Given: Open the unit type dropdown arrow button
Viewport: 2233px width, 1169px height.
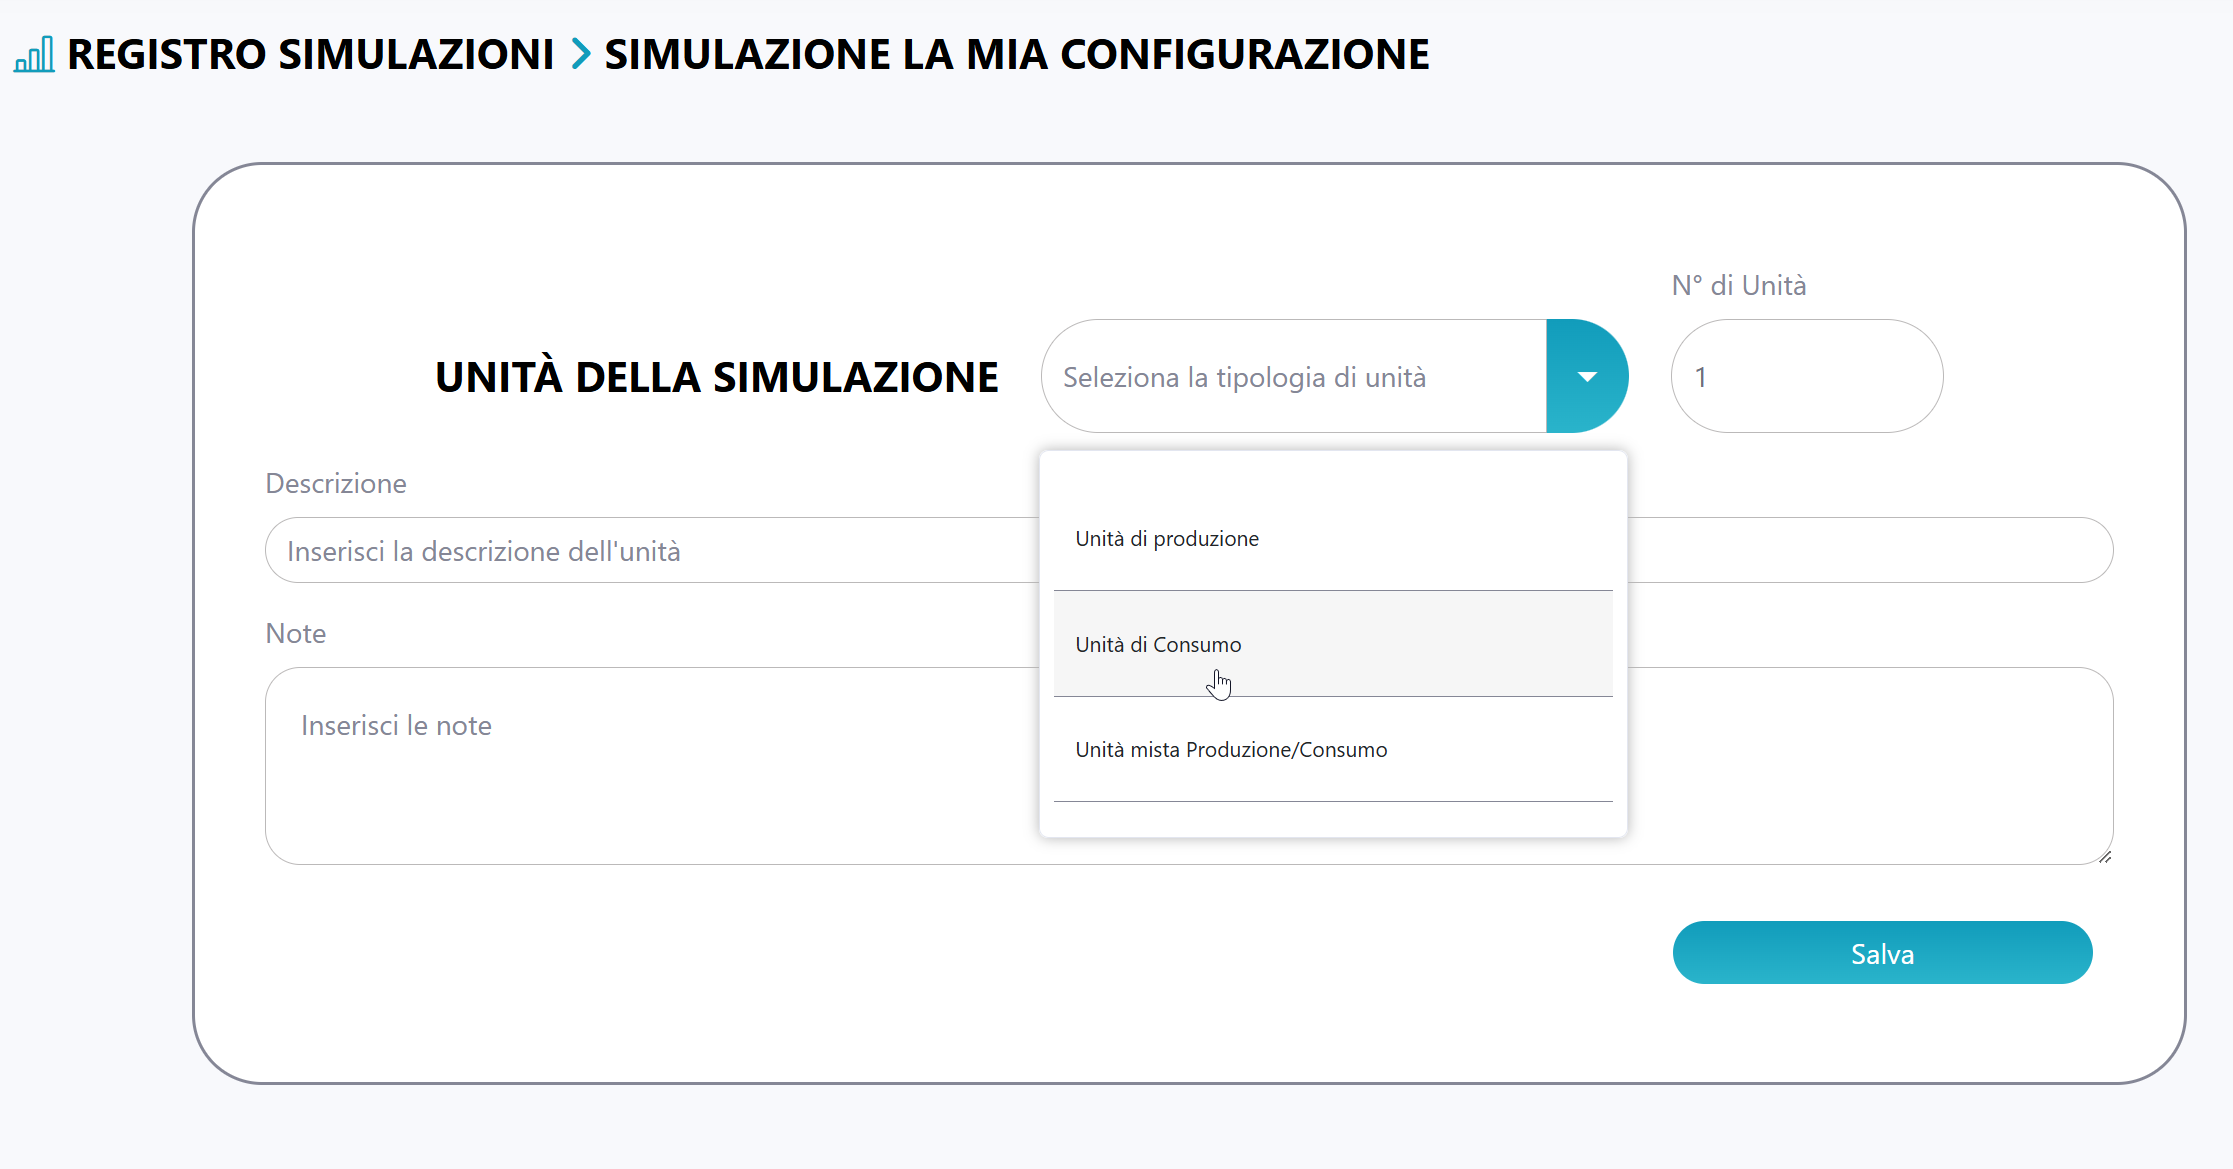Looking at the screenshot, I should coord(1586,377).
